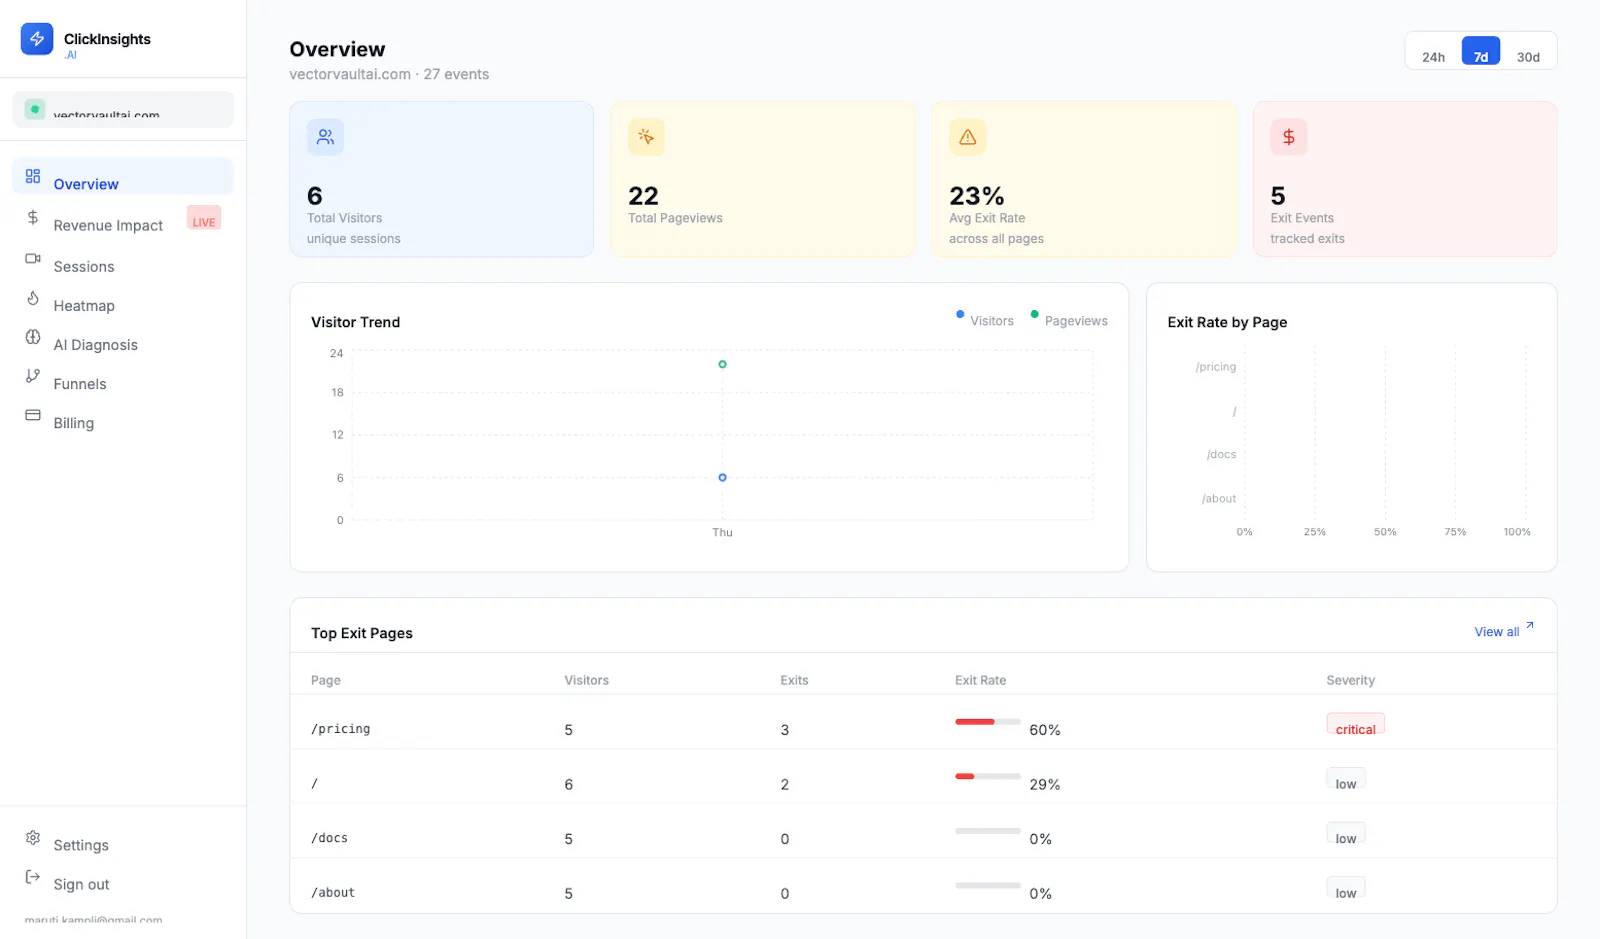The width and height of the screenshot is (1600, 939).
Task: Click the Overview grid icon in sidebar
Action: click(x=33, y=176)
